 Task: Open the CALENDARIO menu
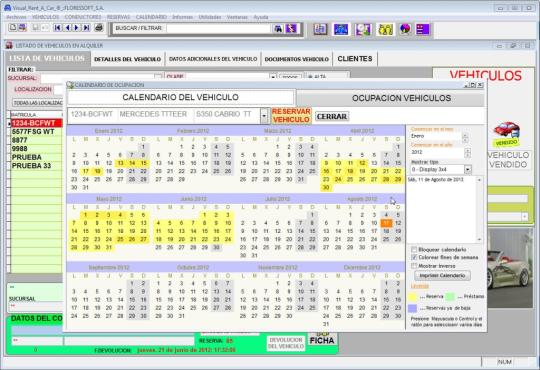151,17
